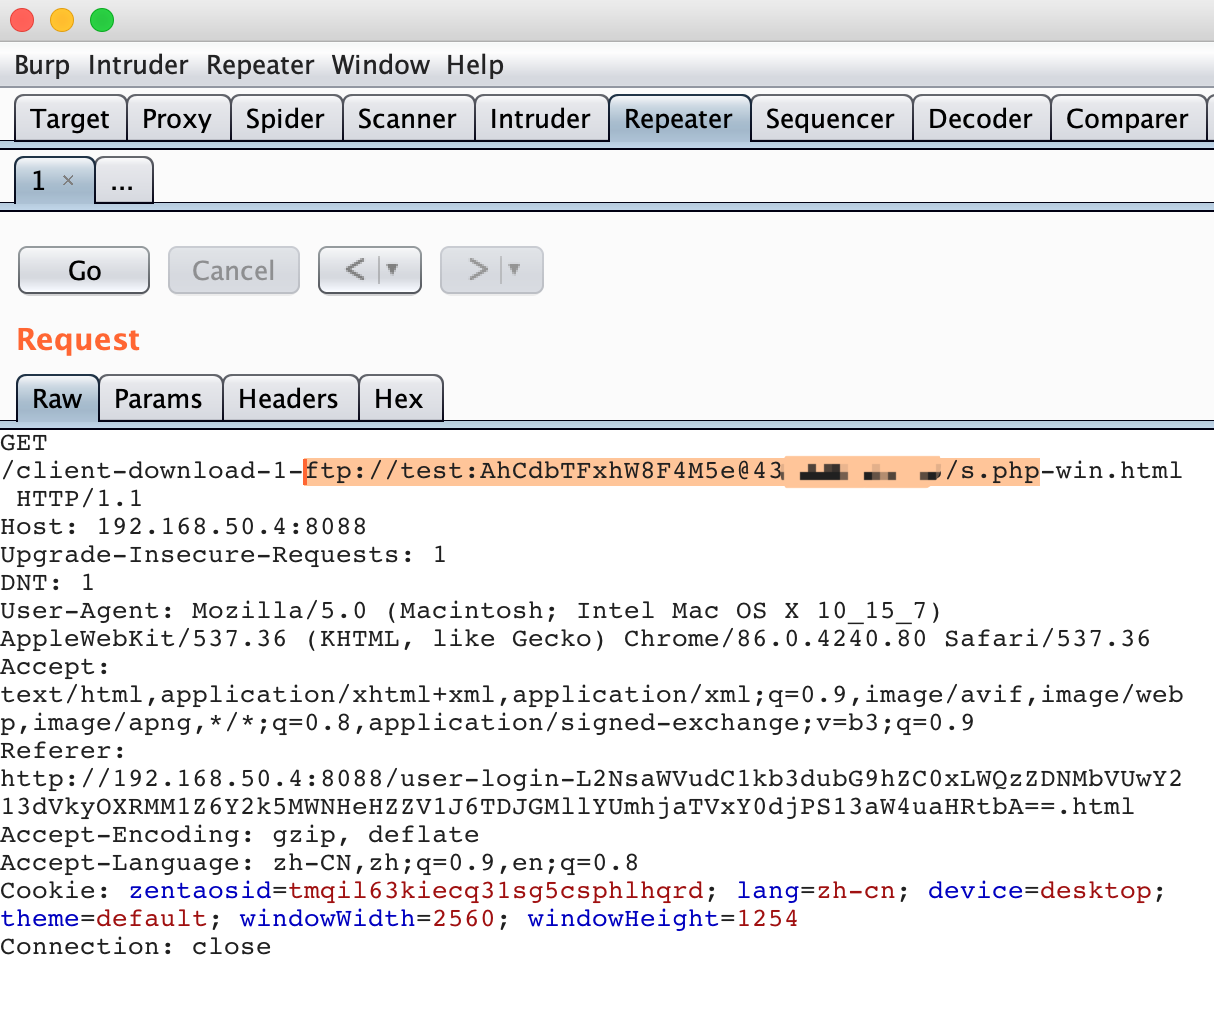Open the Help menu
This screenshot has width=1214, height=1014.
(475, 65)
